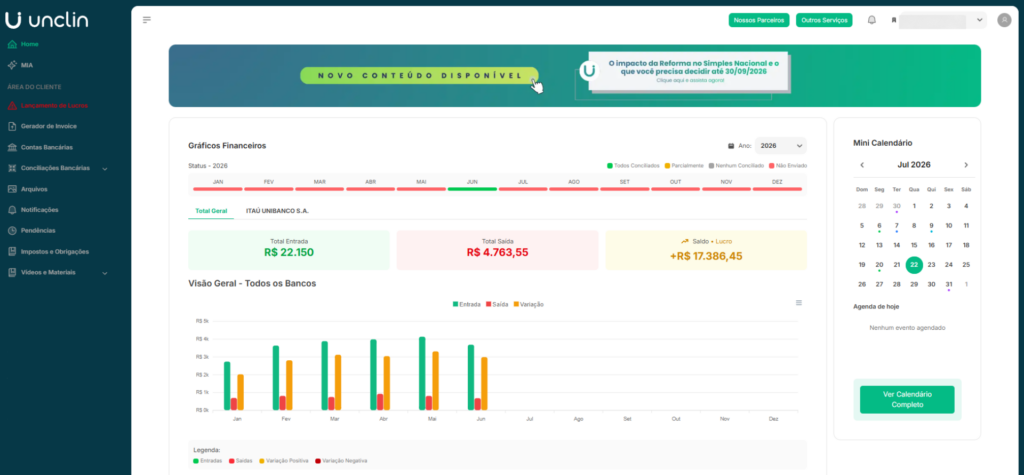Select day 31 in the mini calendar
Image resolution: width=1024 pixels, height=475 pixels.
[x=949, y=284]
